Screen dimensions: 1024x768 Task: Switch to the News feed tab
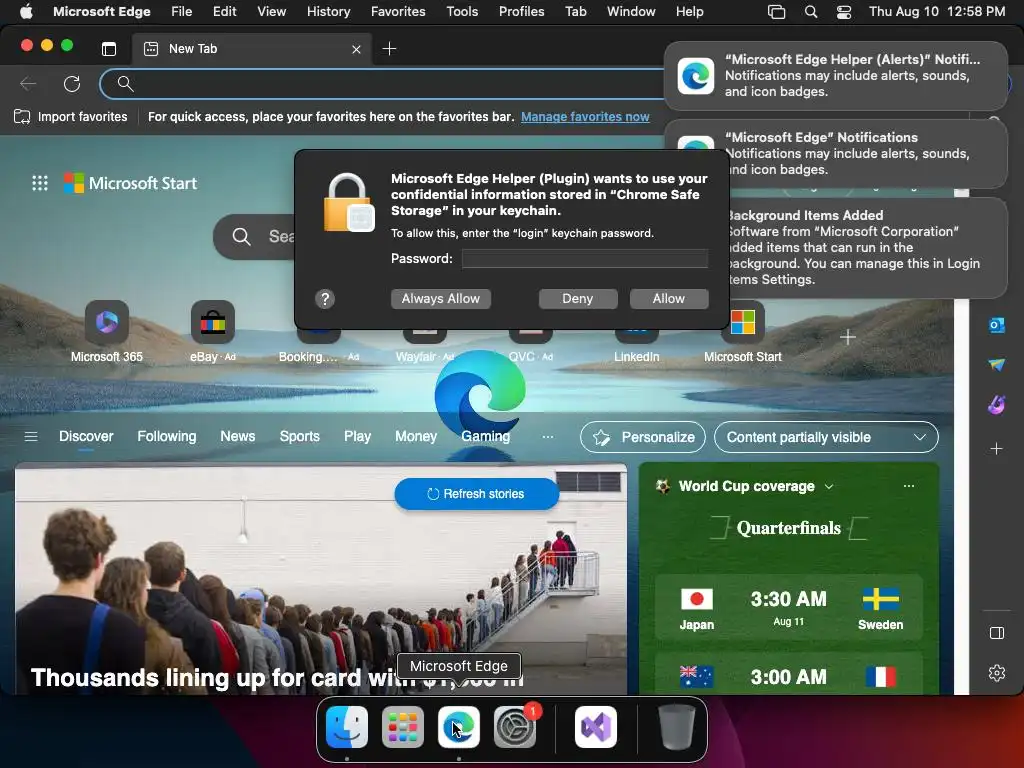coord(238,436)
